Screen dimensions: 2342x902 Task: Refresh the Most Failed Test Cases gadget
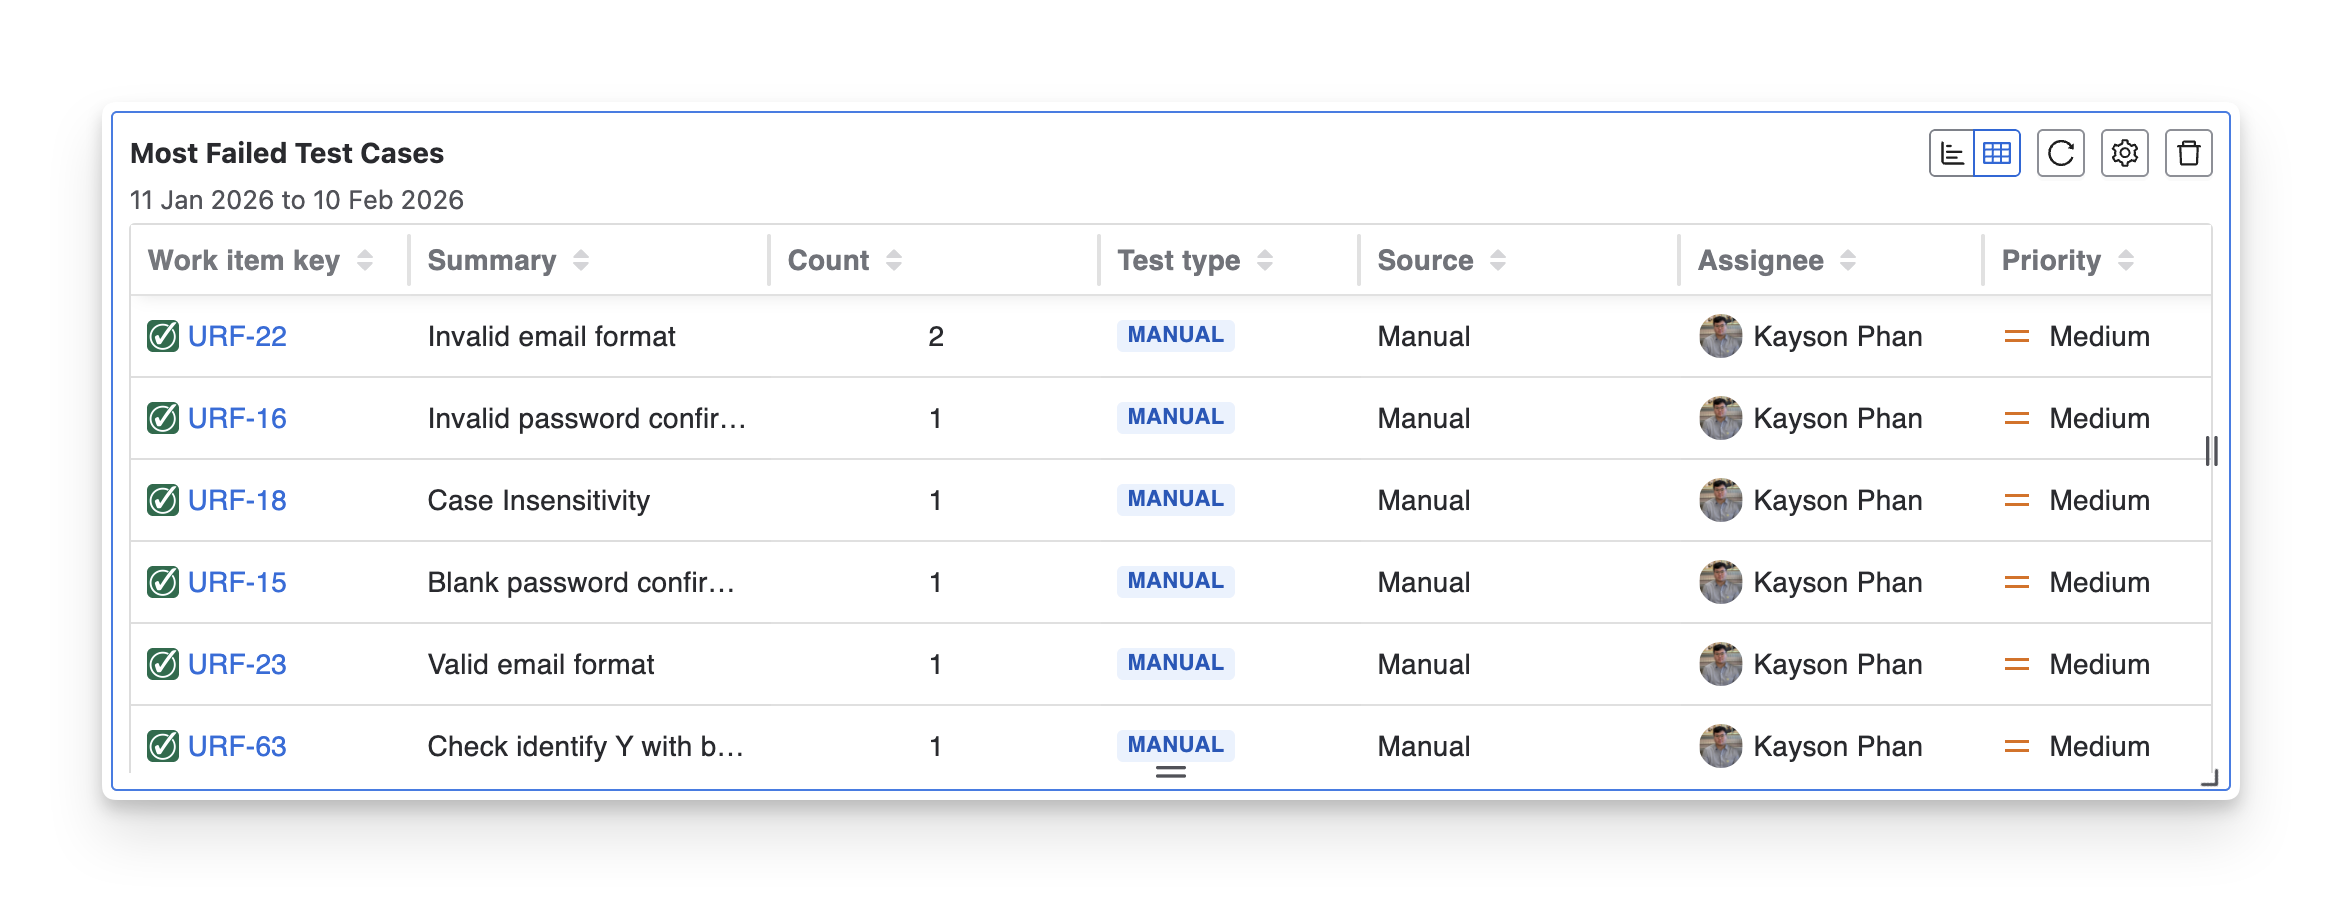pos(2061,153)
